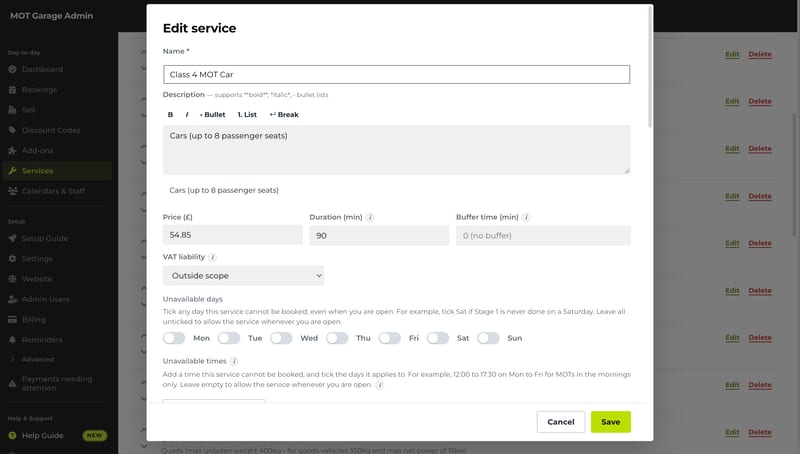Click the Price (£) field

[233, 235]
